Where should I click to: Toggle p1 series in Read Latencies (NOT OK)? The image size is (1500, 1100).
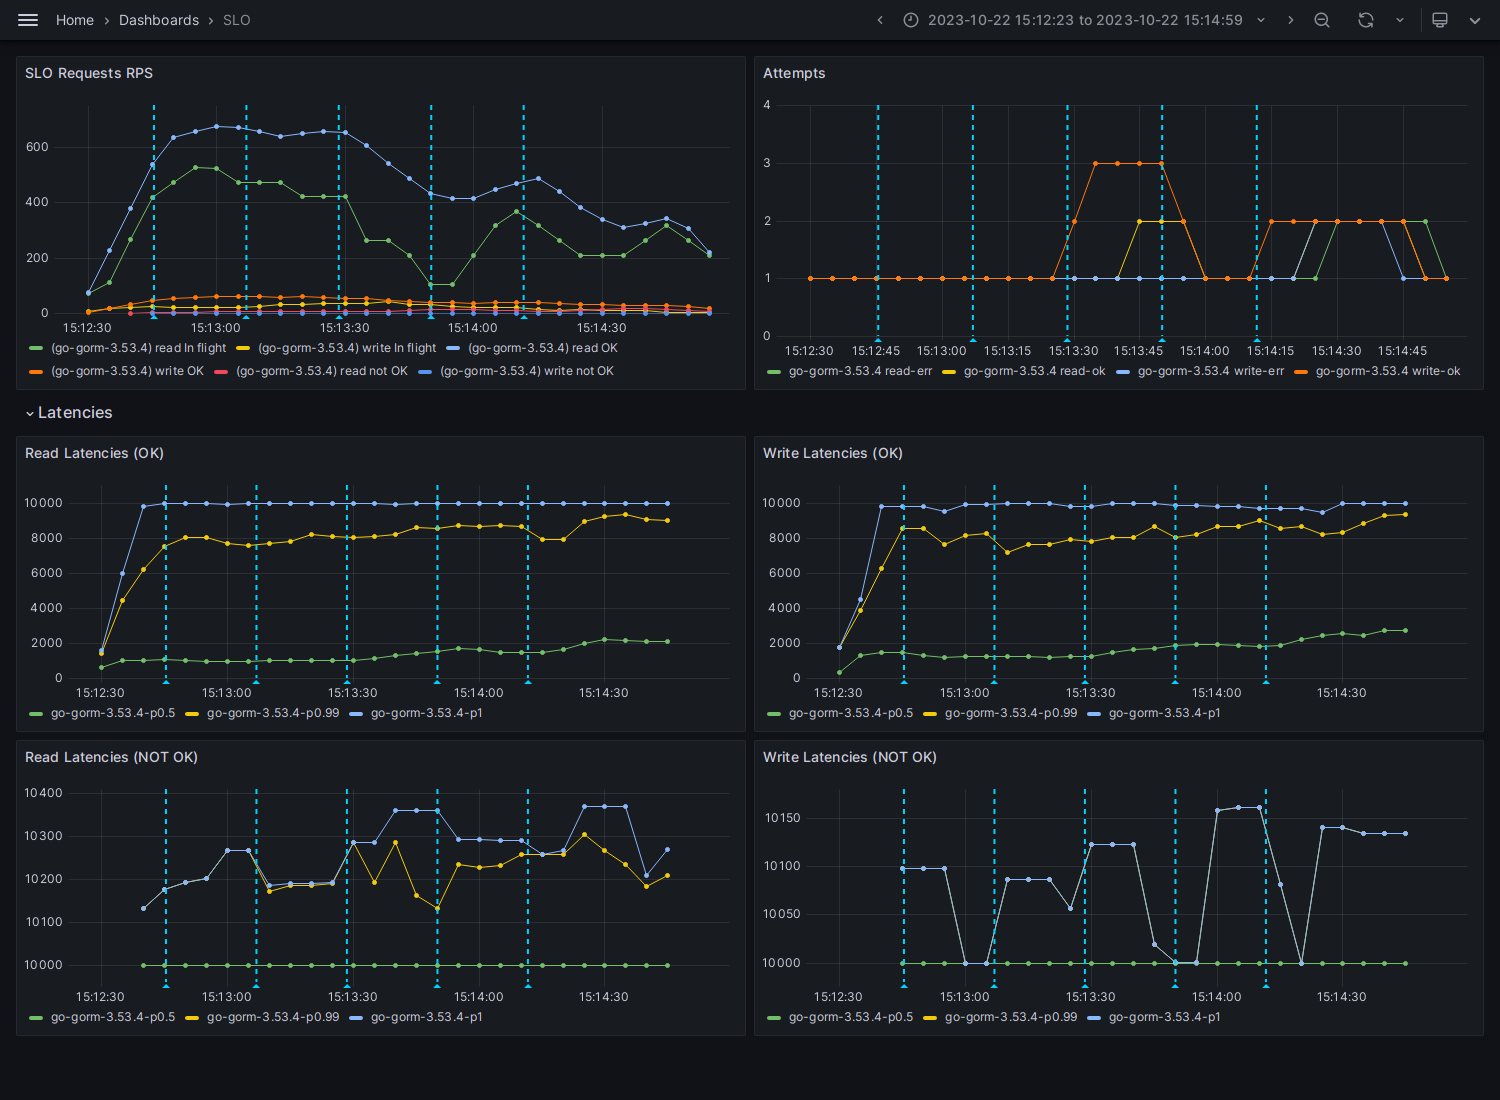coord(427,1017)
